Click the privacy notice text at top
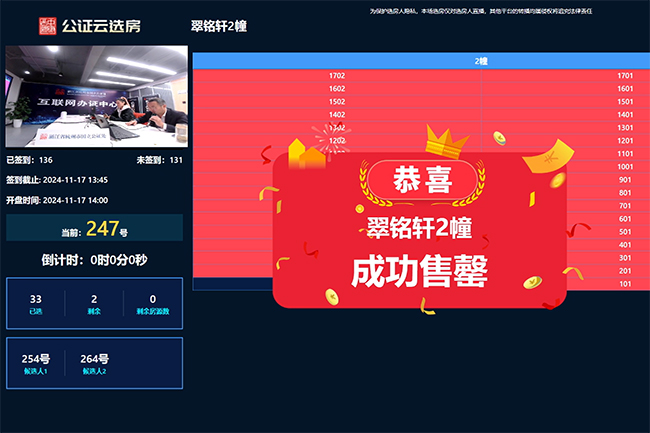The image size is (650, 433). pos(481,11)
